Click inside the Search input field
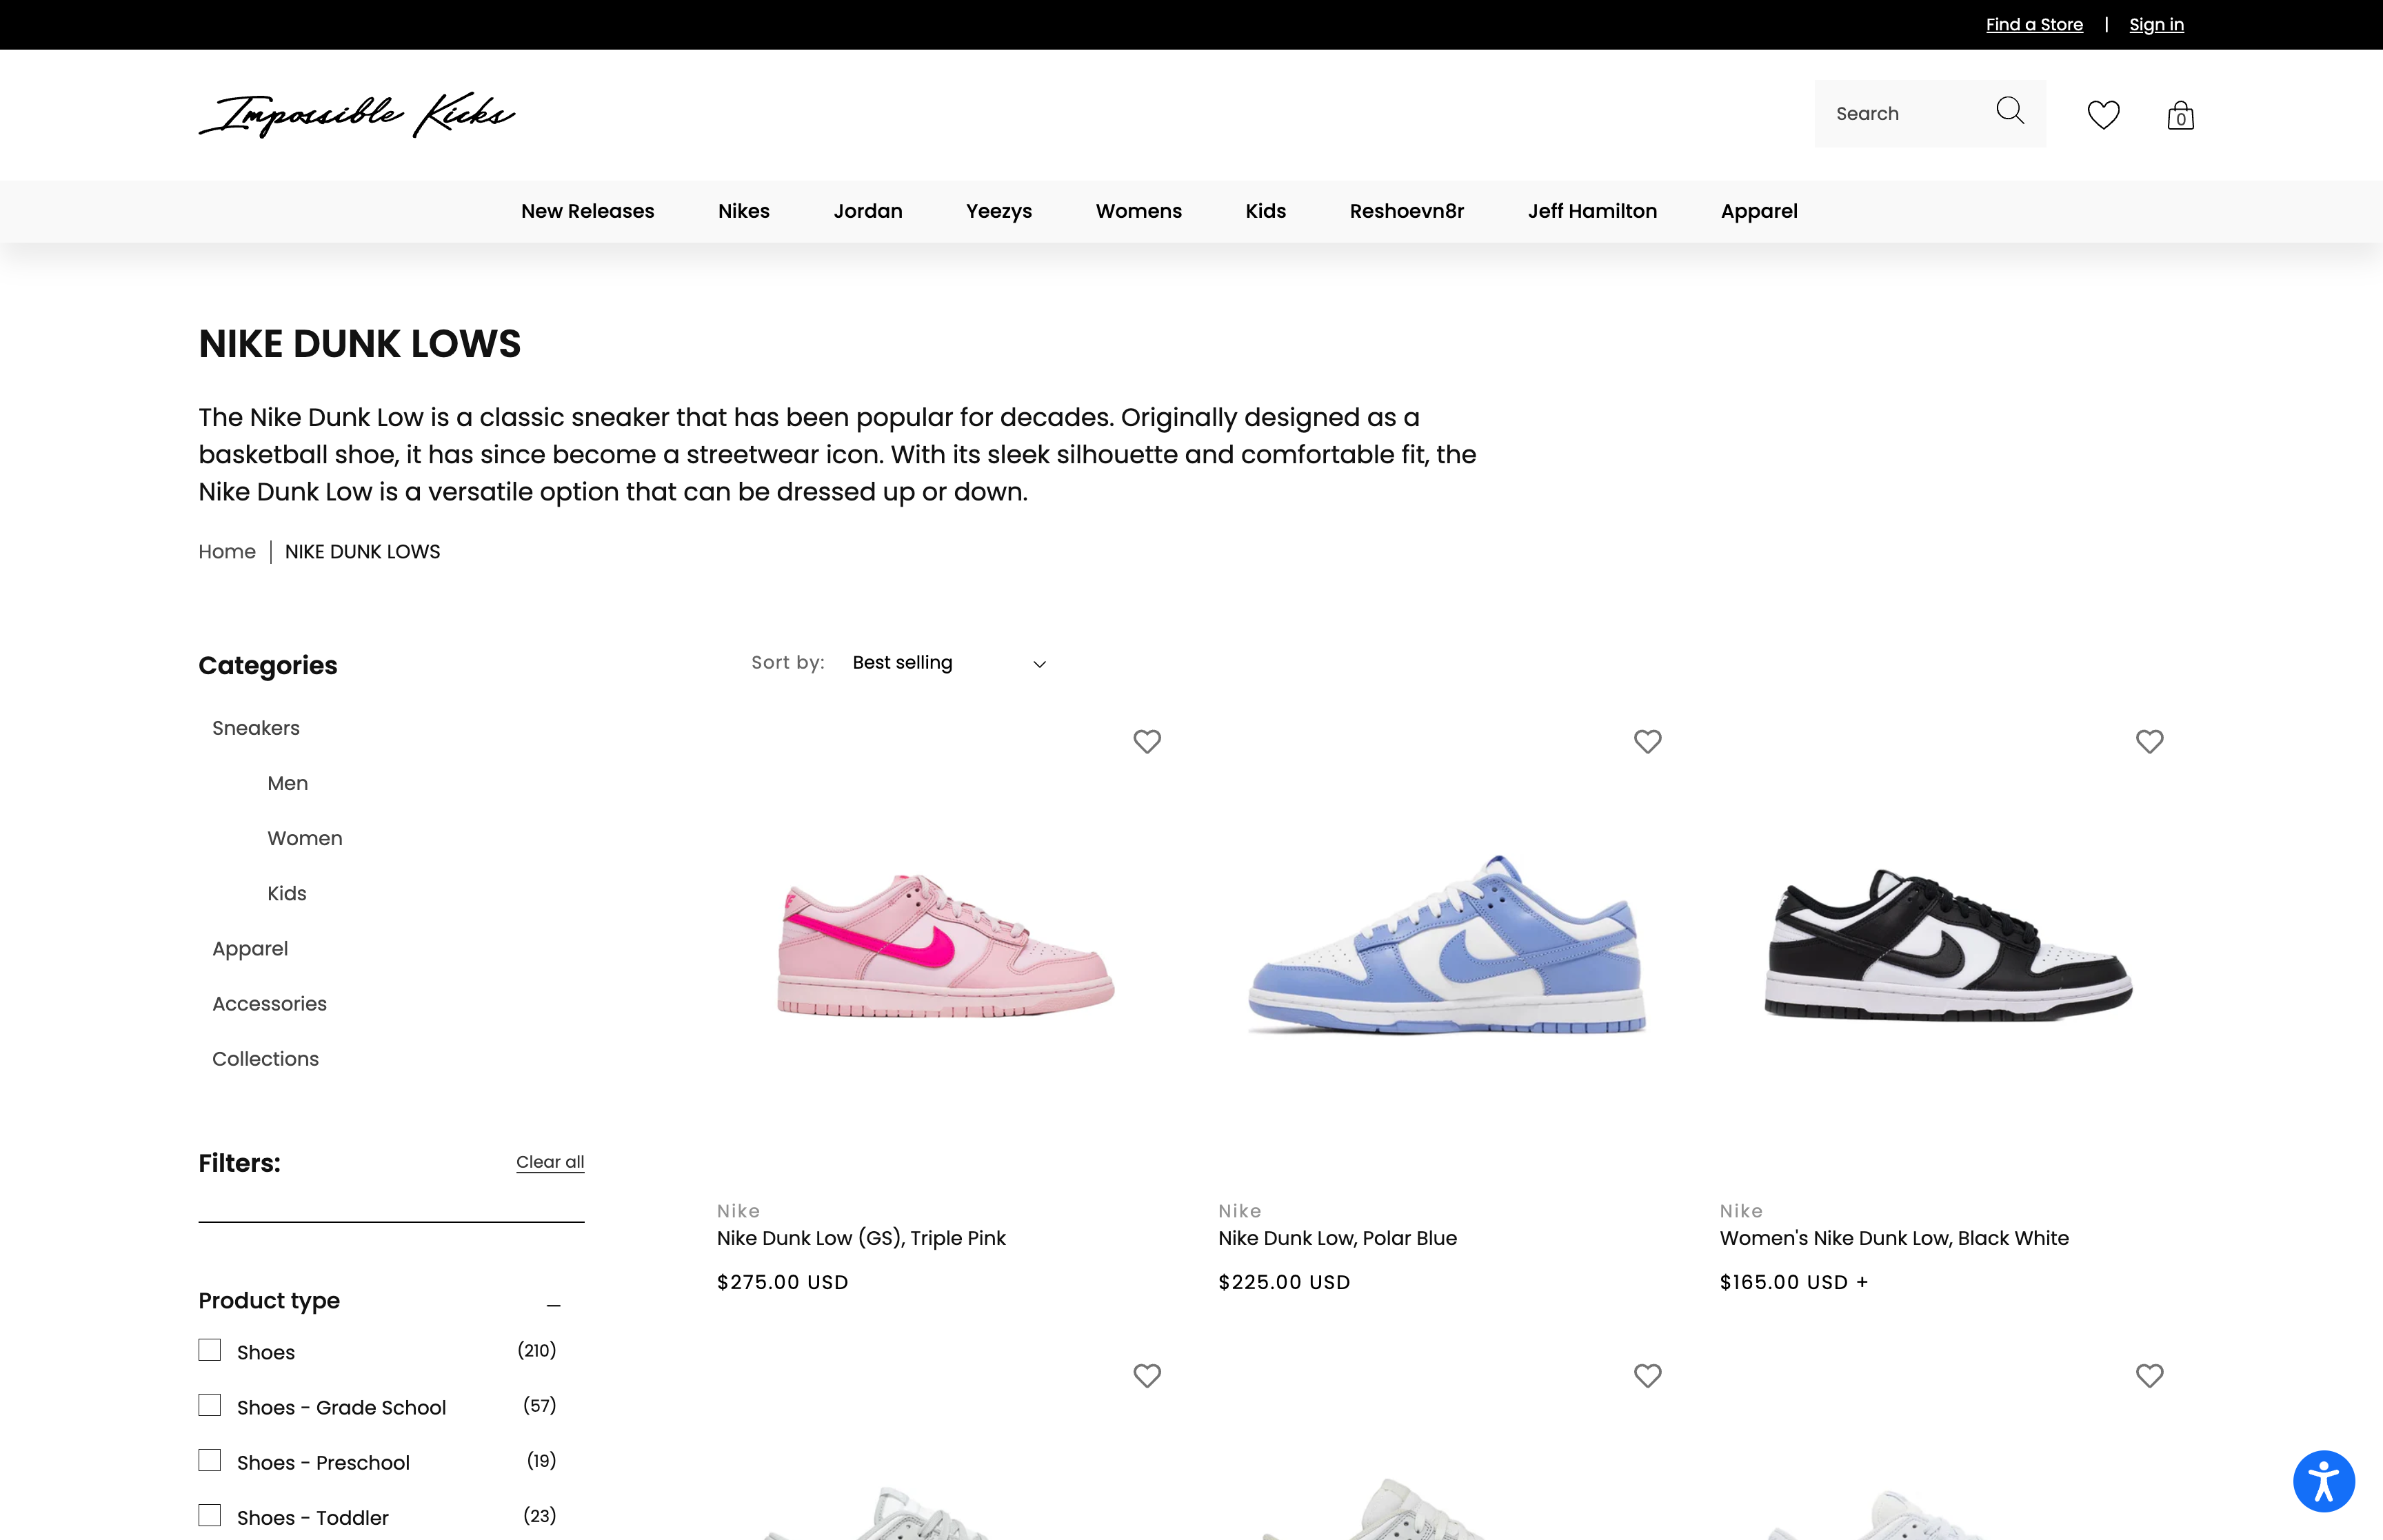The image size is (2383, 1540). click(1900, 113)
